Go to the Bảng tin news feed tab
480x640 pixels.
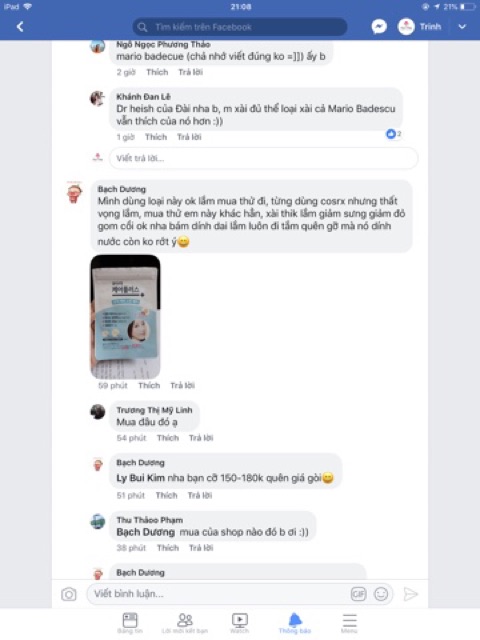point(130,623)
